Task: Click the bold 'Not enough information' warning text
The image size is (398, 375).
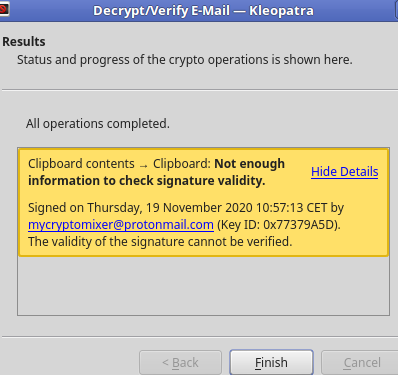Action: click(x=157, y=172)
